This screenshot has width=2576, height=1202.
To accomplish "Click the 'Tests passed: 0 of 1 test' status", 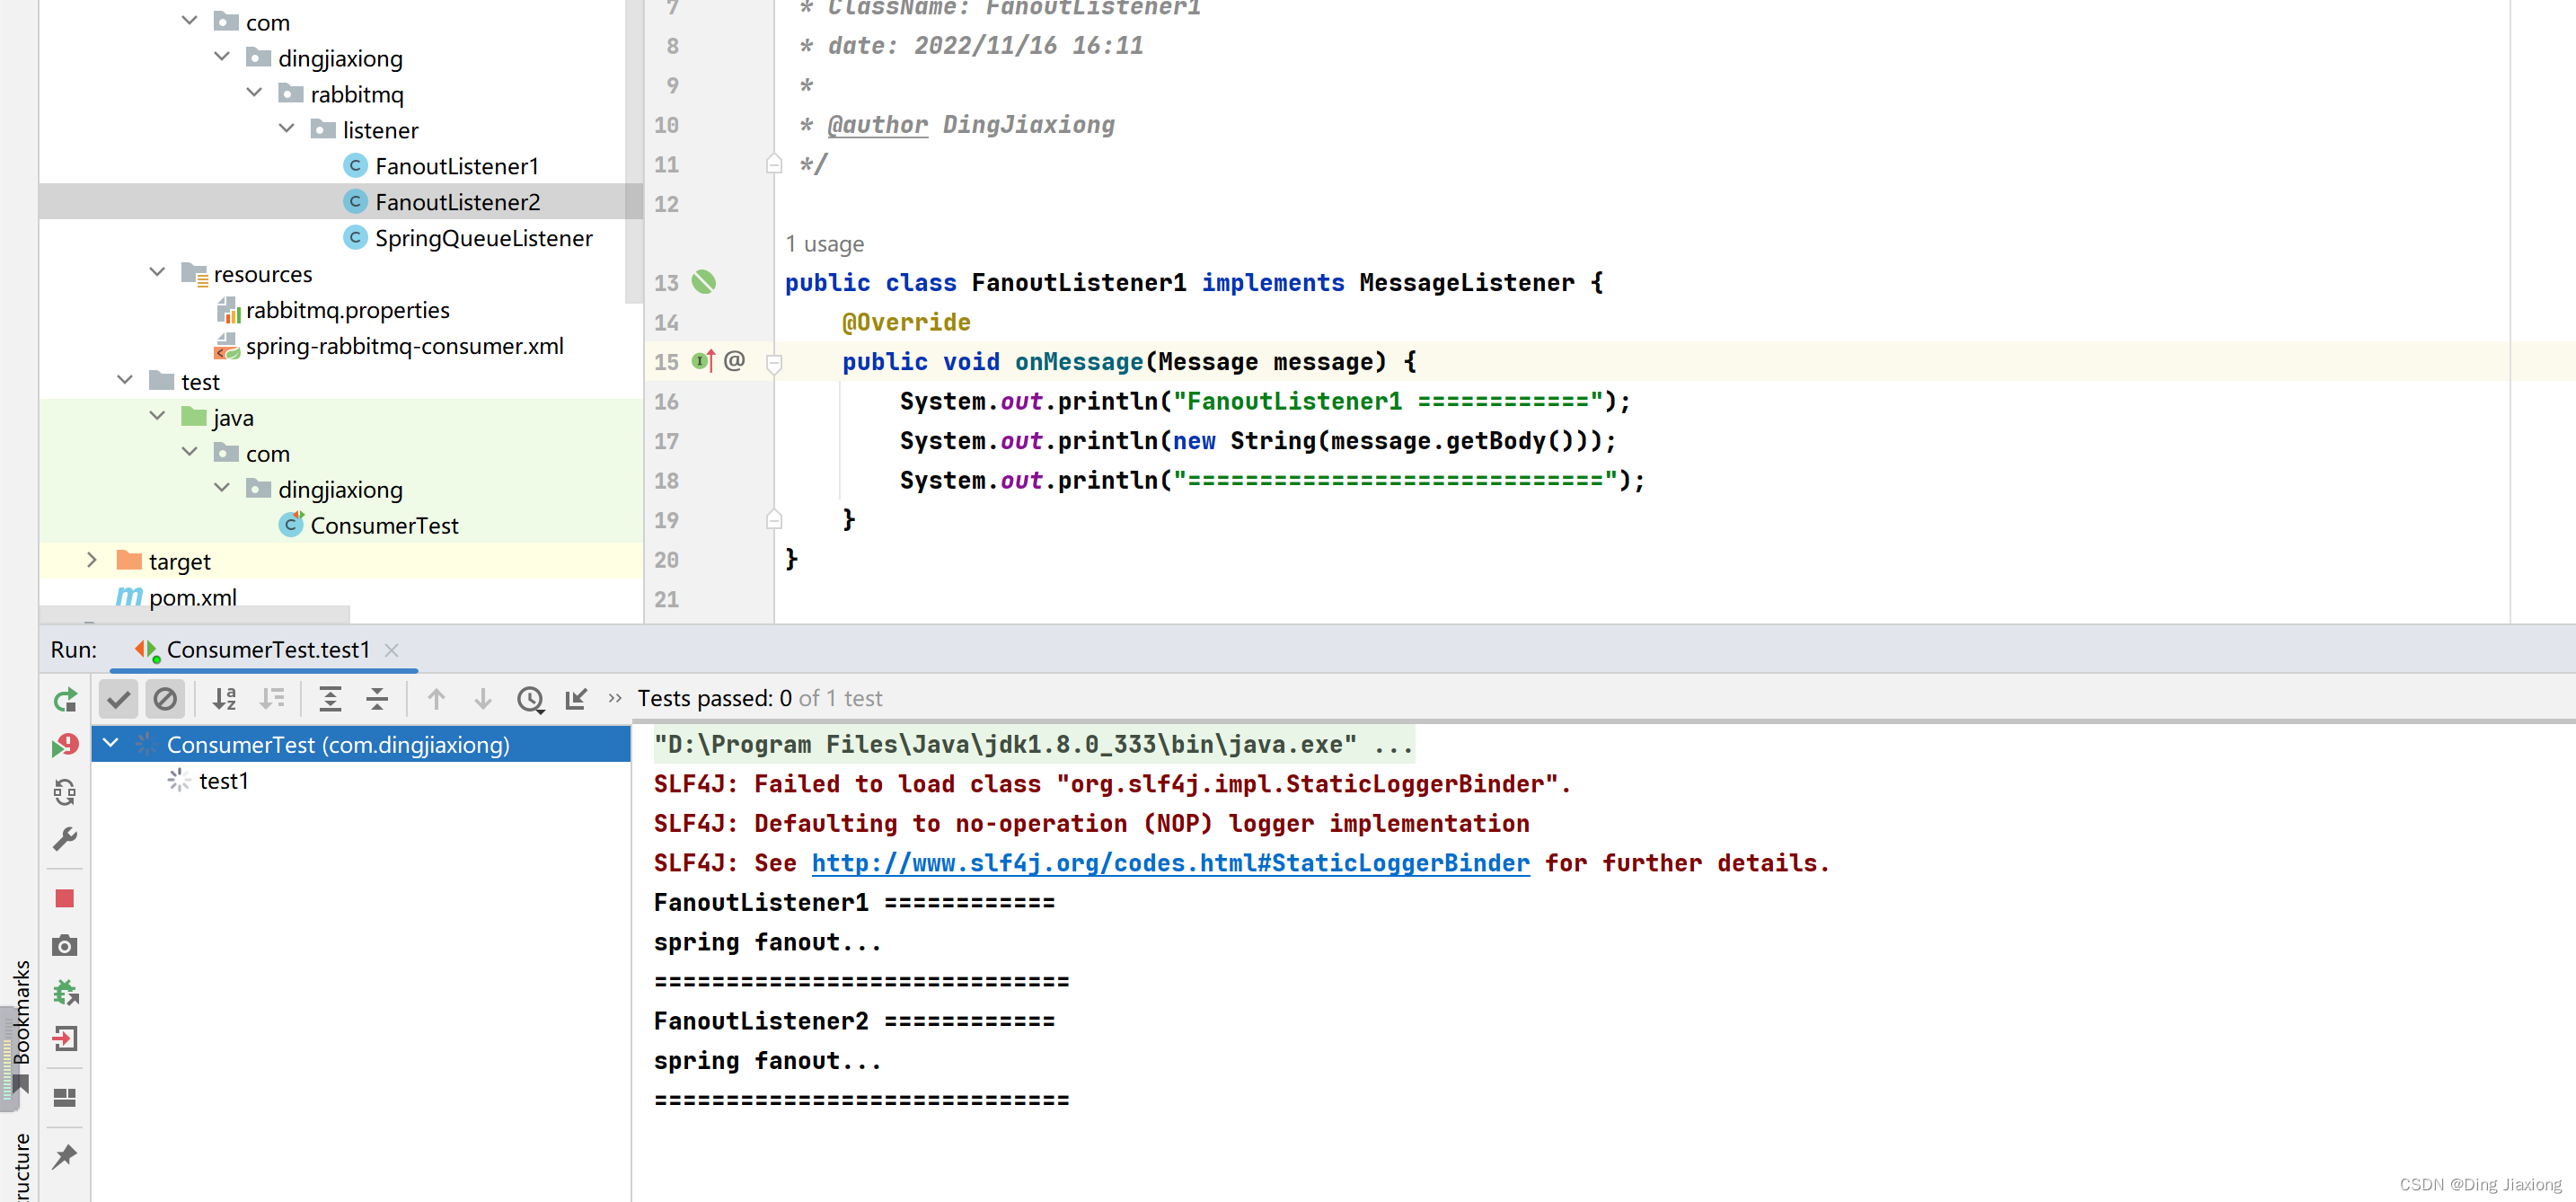I will (x=760, y=699).
